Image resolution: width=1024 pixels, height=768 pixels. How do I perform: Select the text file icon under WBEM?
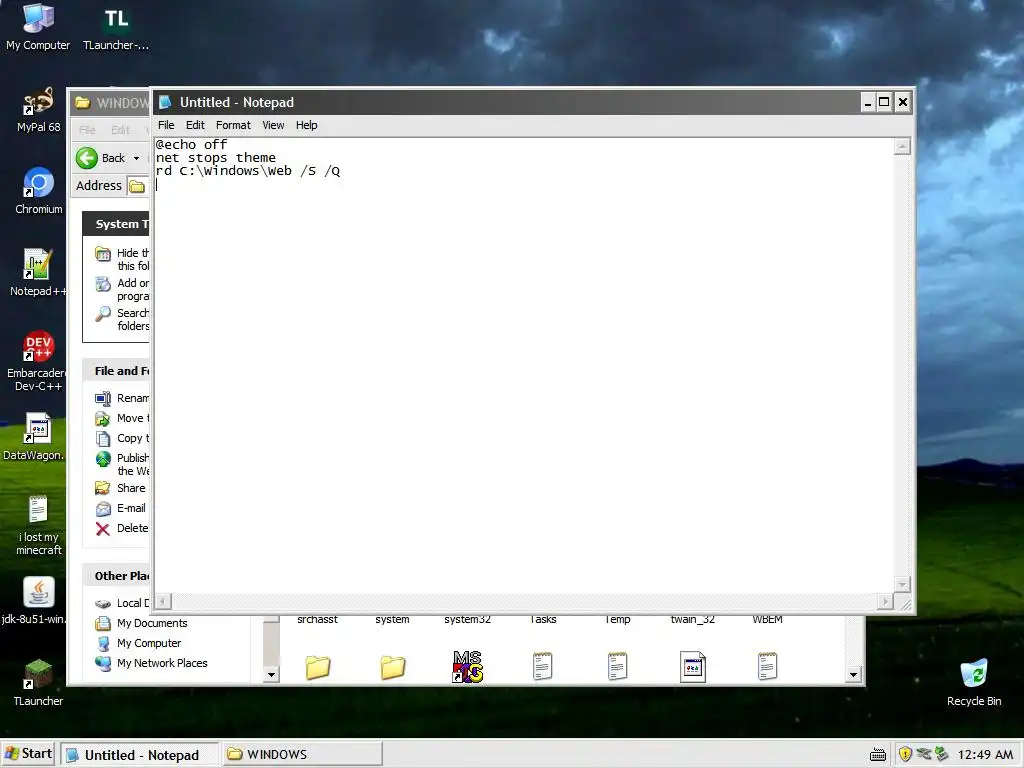tap(767, 667)
